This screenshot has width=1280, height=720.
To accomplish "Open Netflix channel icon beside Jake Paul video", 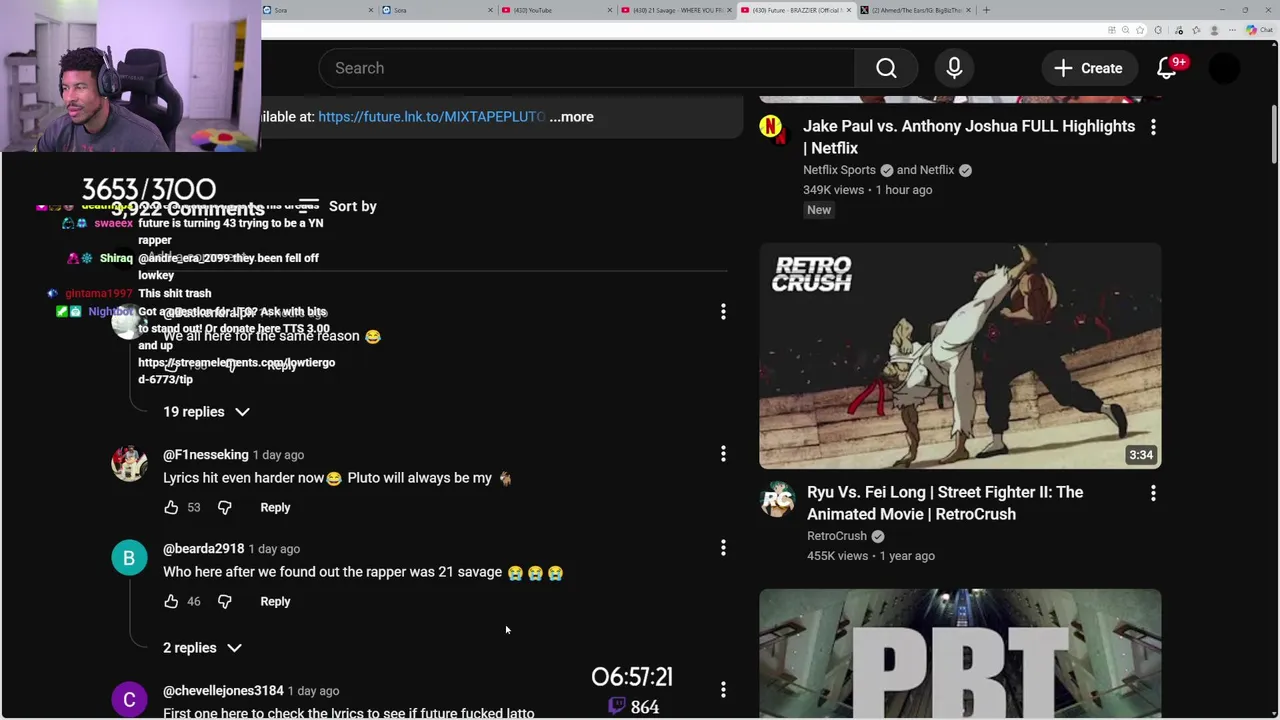I will tap(771, 127).
